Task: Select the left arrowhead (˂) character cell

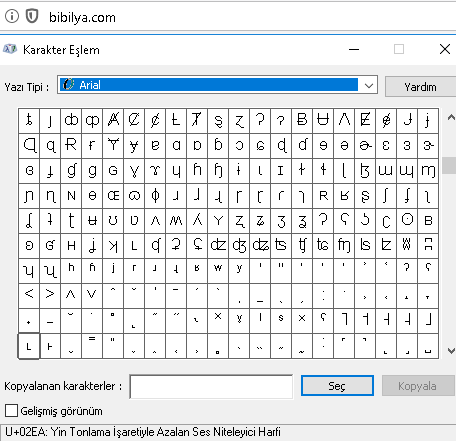Action: click(29, 296)
